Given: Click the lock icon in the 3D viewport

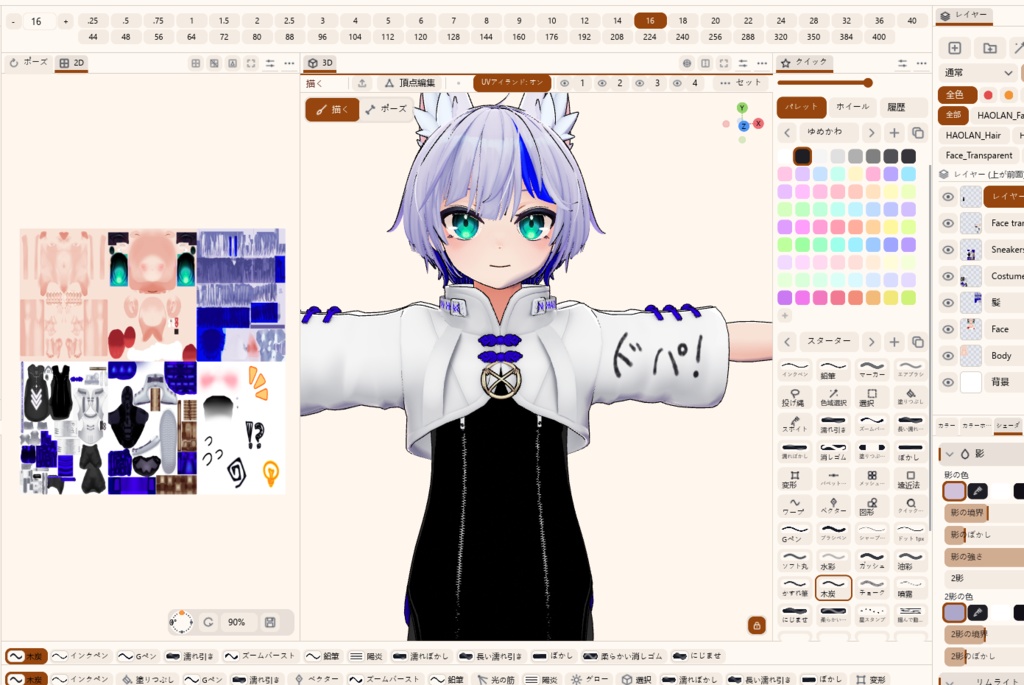Looking at the screenshot, I should [x=756, y=626].
